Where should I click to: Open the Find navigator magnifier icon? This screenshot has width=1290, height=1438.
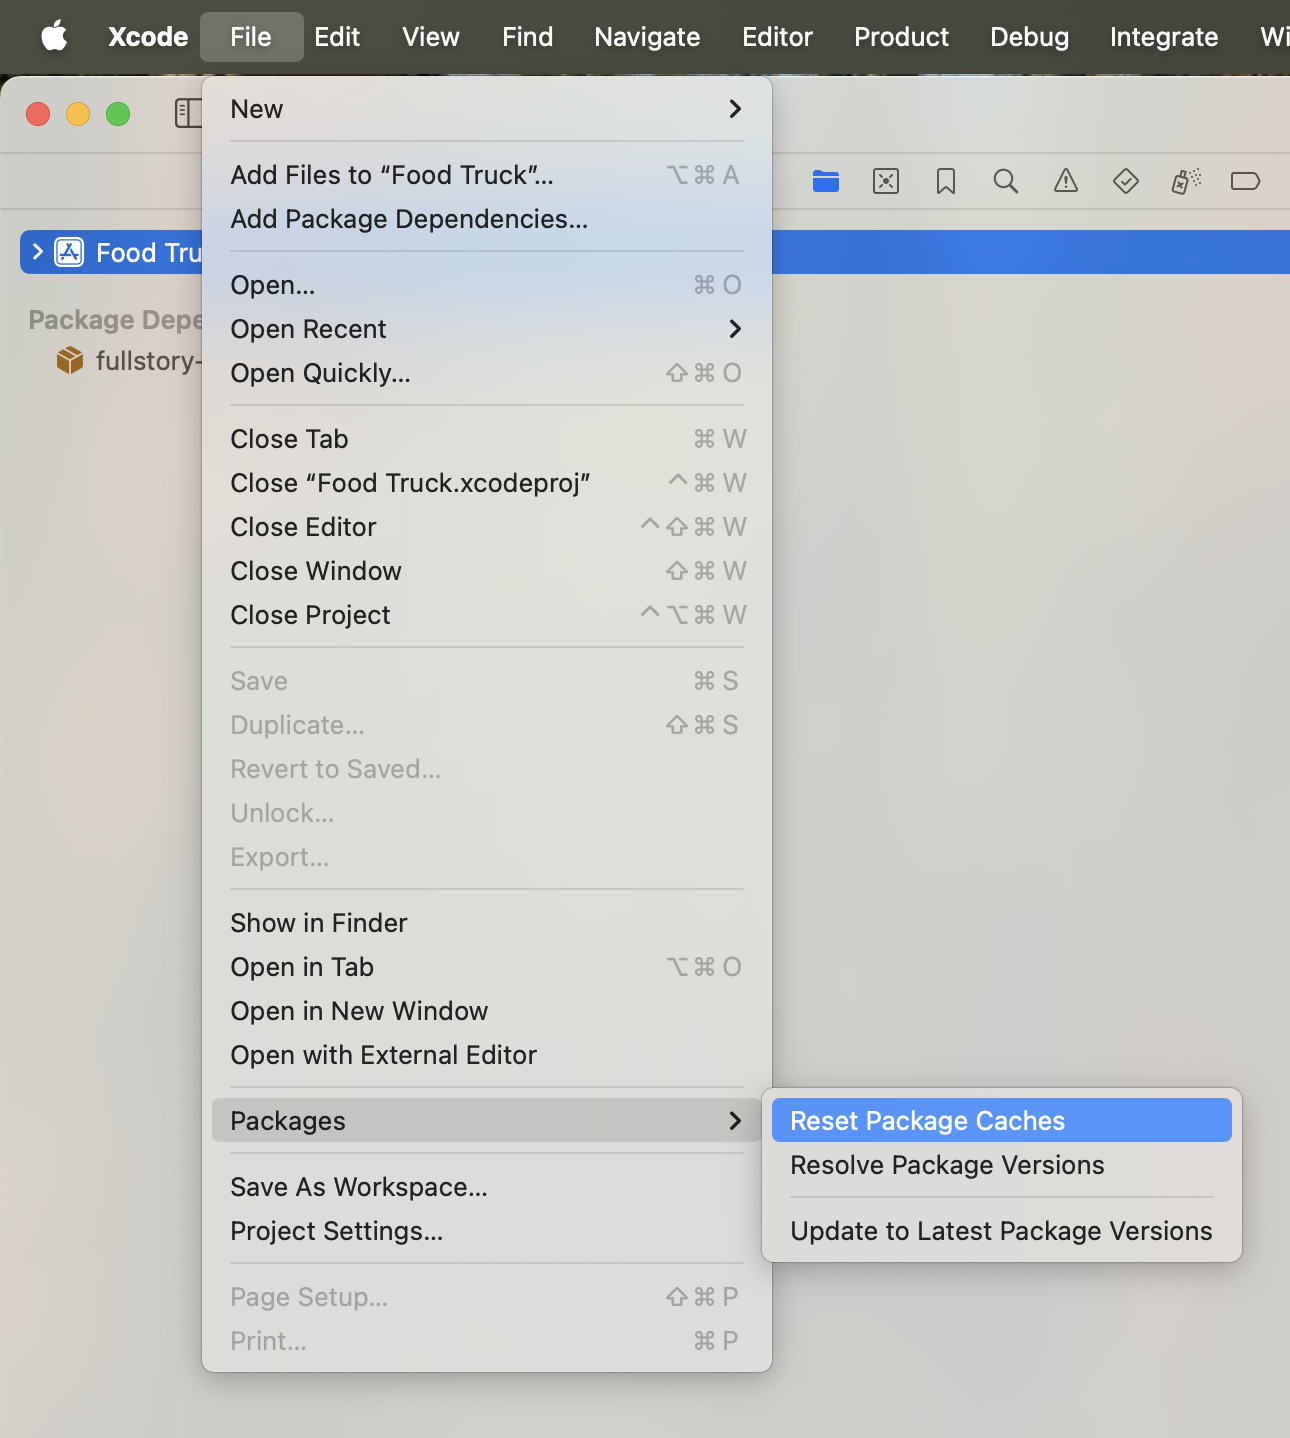(x=1006, y=181)
